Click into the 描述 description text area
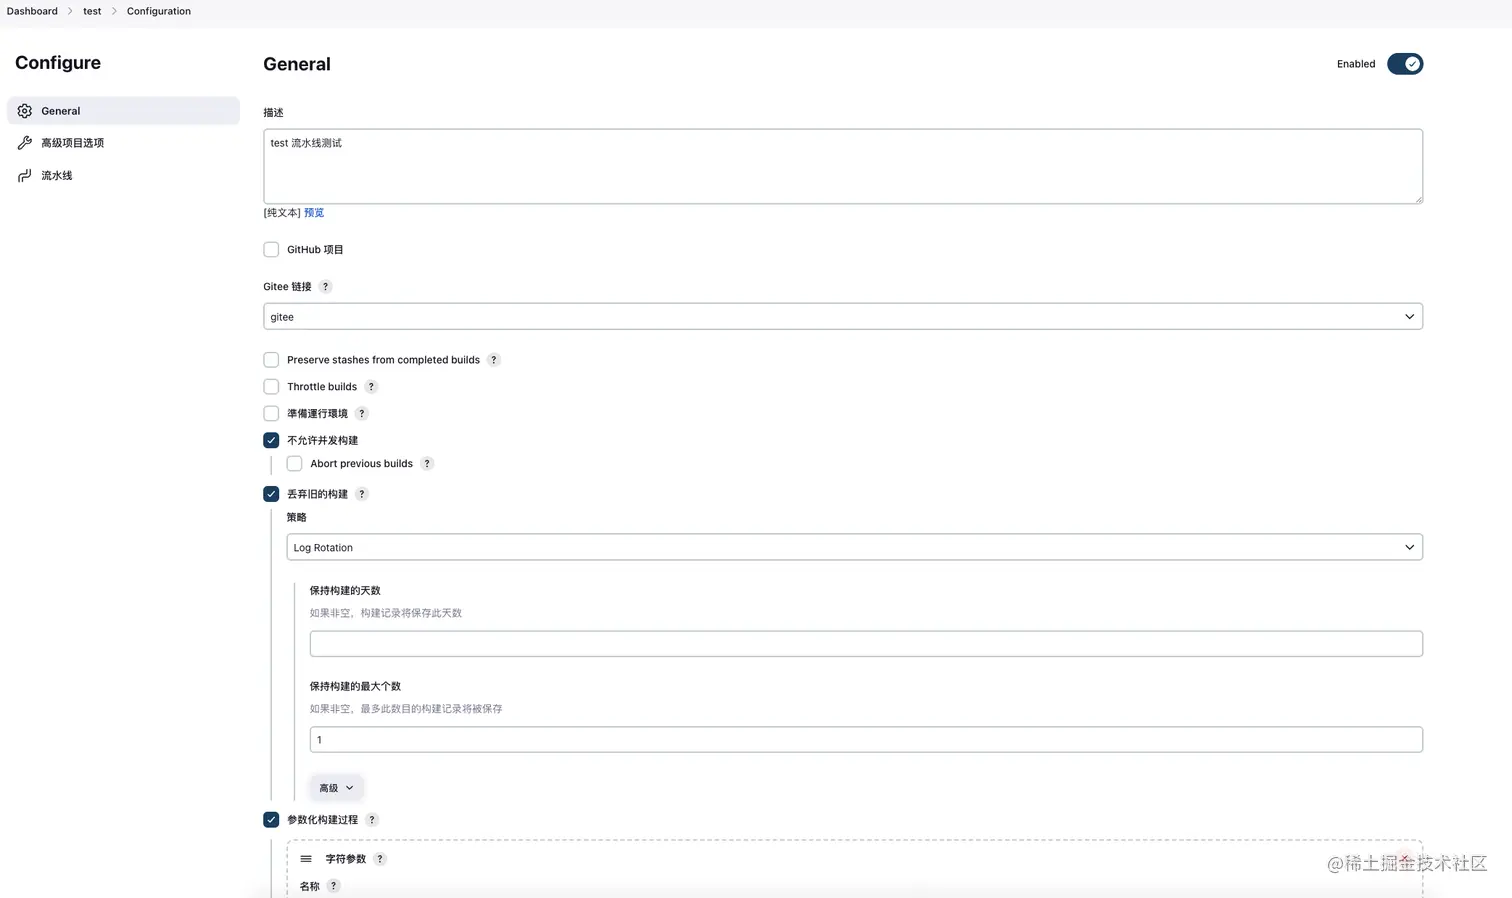The image size is (1512, 898). pyautogui.click(x=843, y=166)
